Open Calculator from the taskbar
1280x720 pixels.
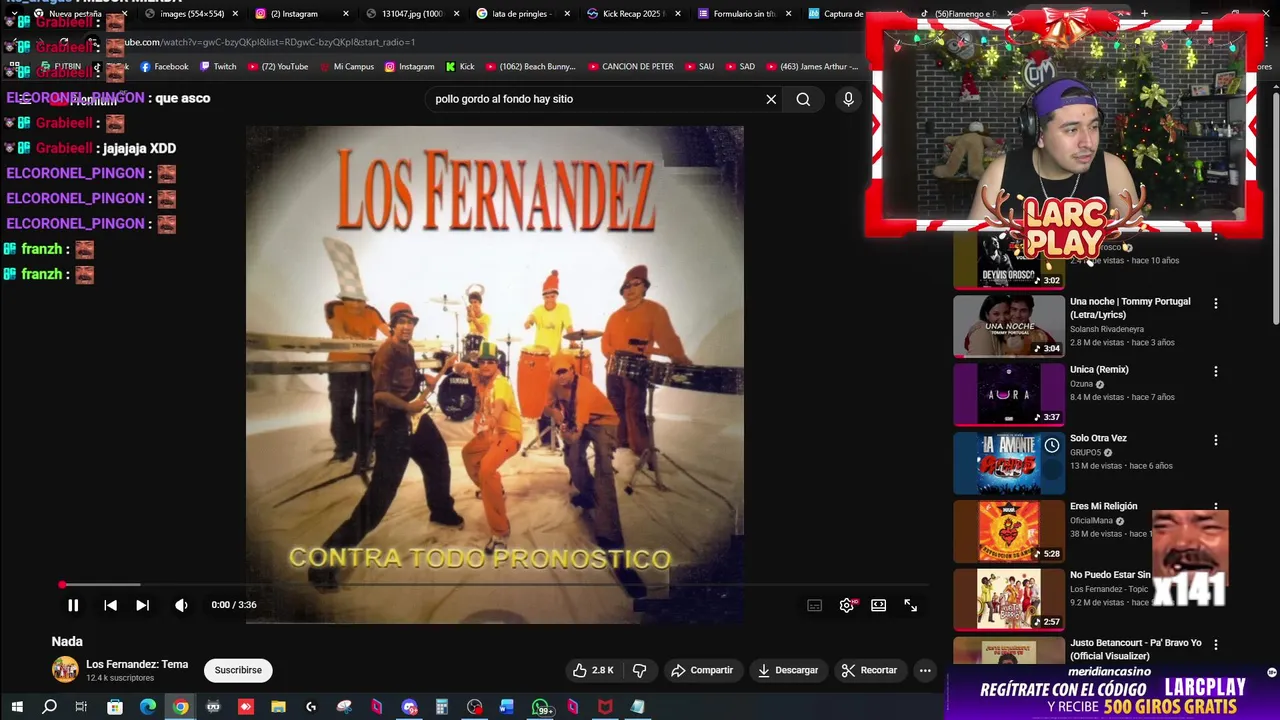(x=441, y=707)
